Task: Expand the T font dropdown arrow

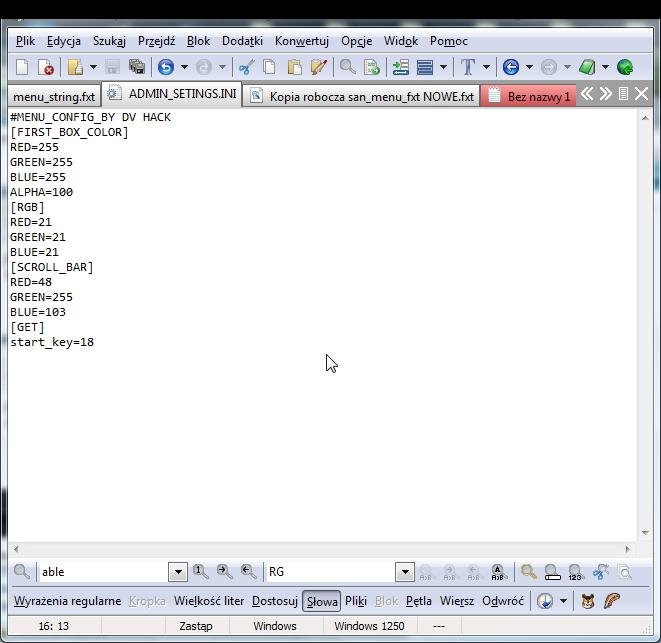Action: pos(486,67)
